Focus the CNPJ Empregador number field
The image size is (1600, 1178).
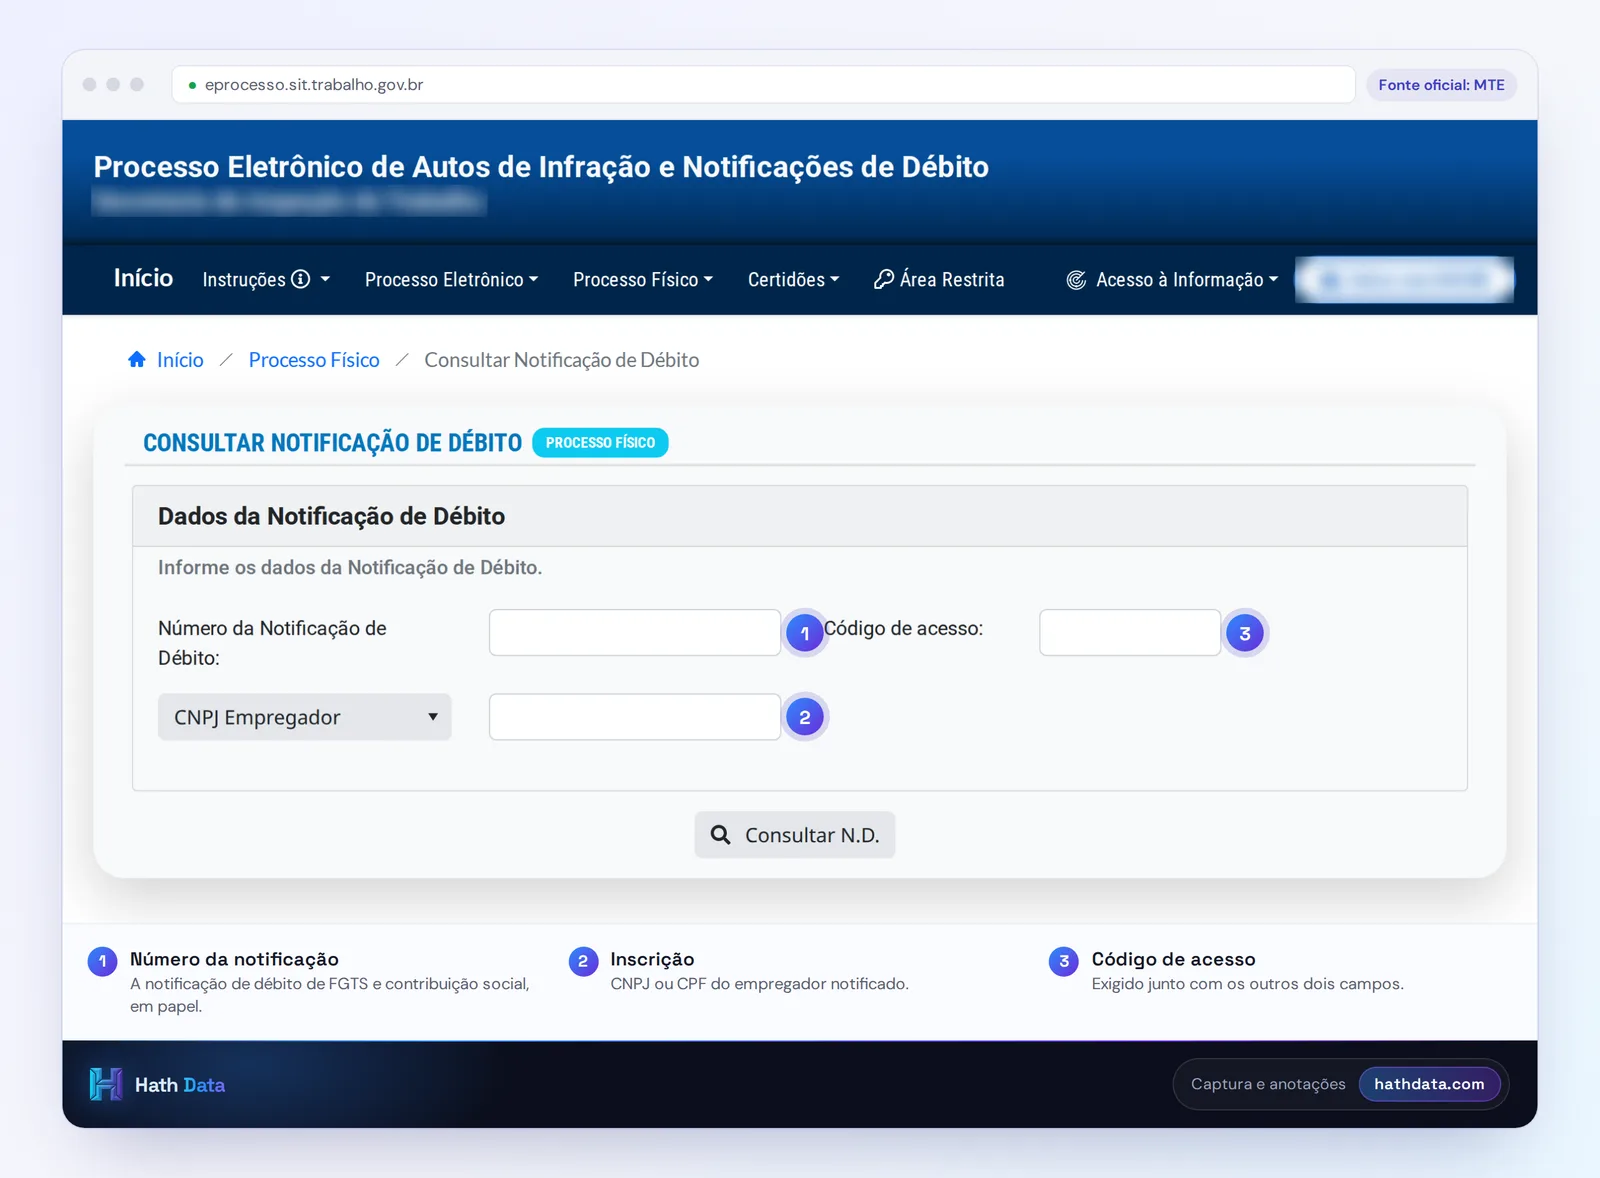(635, 717)
